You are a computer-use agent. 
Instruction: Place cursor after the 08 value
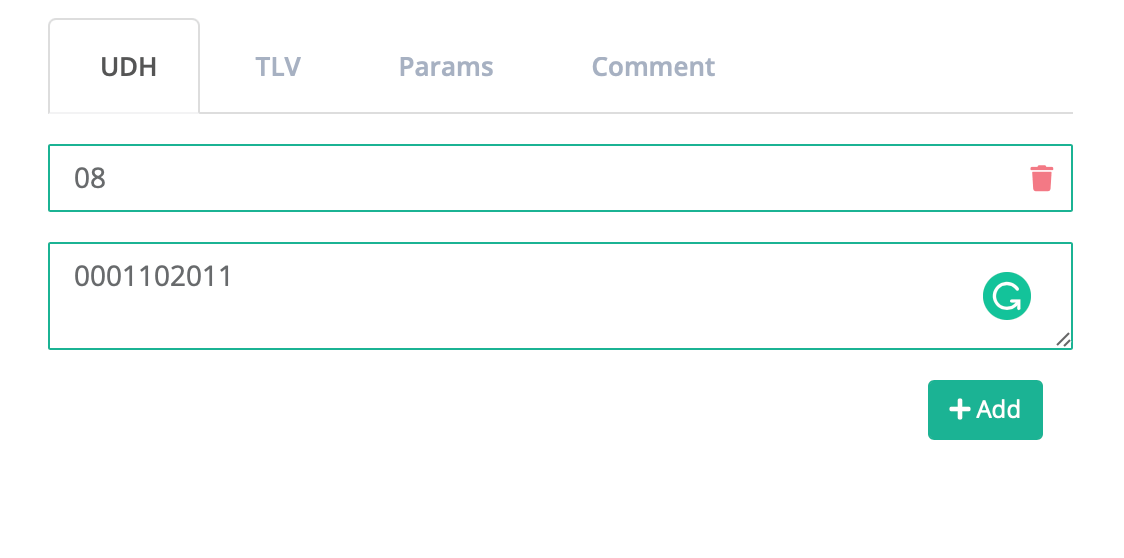tap(107, 178)
